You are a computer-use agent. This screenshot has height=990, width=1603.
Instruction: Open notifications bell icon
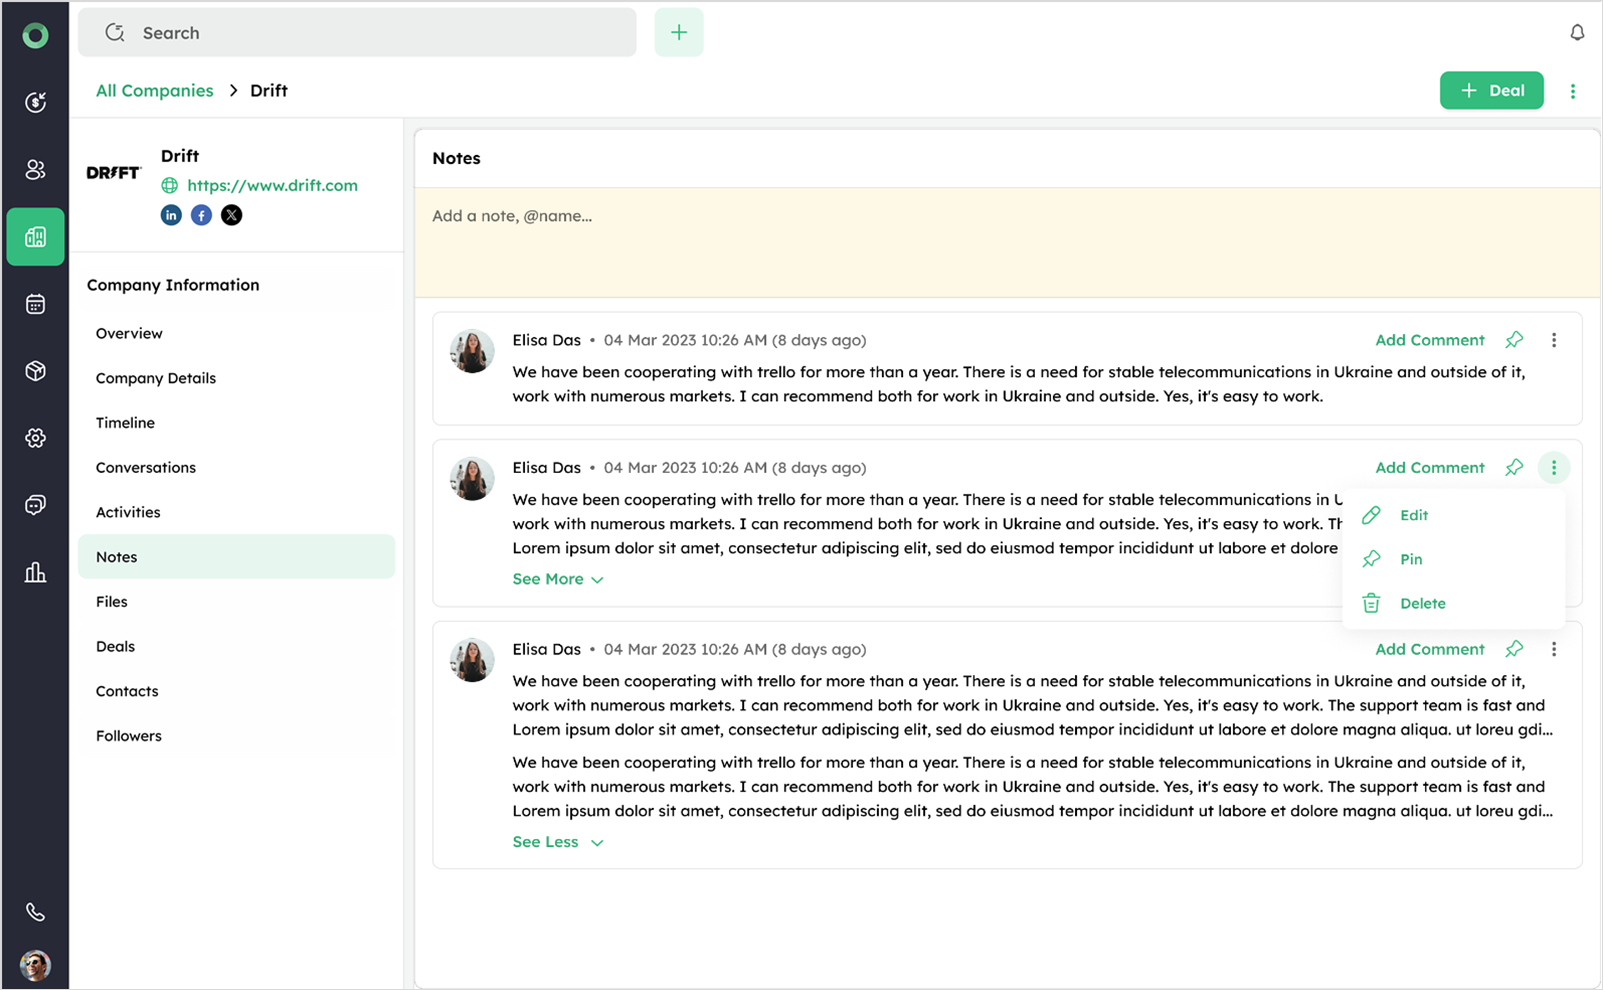[x=1577, y=33]
